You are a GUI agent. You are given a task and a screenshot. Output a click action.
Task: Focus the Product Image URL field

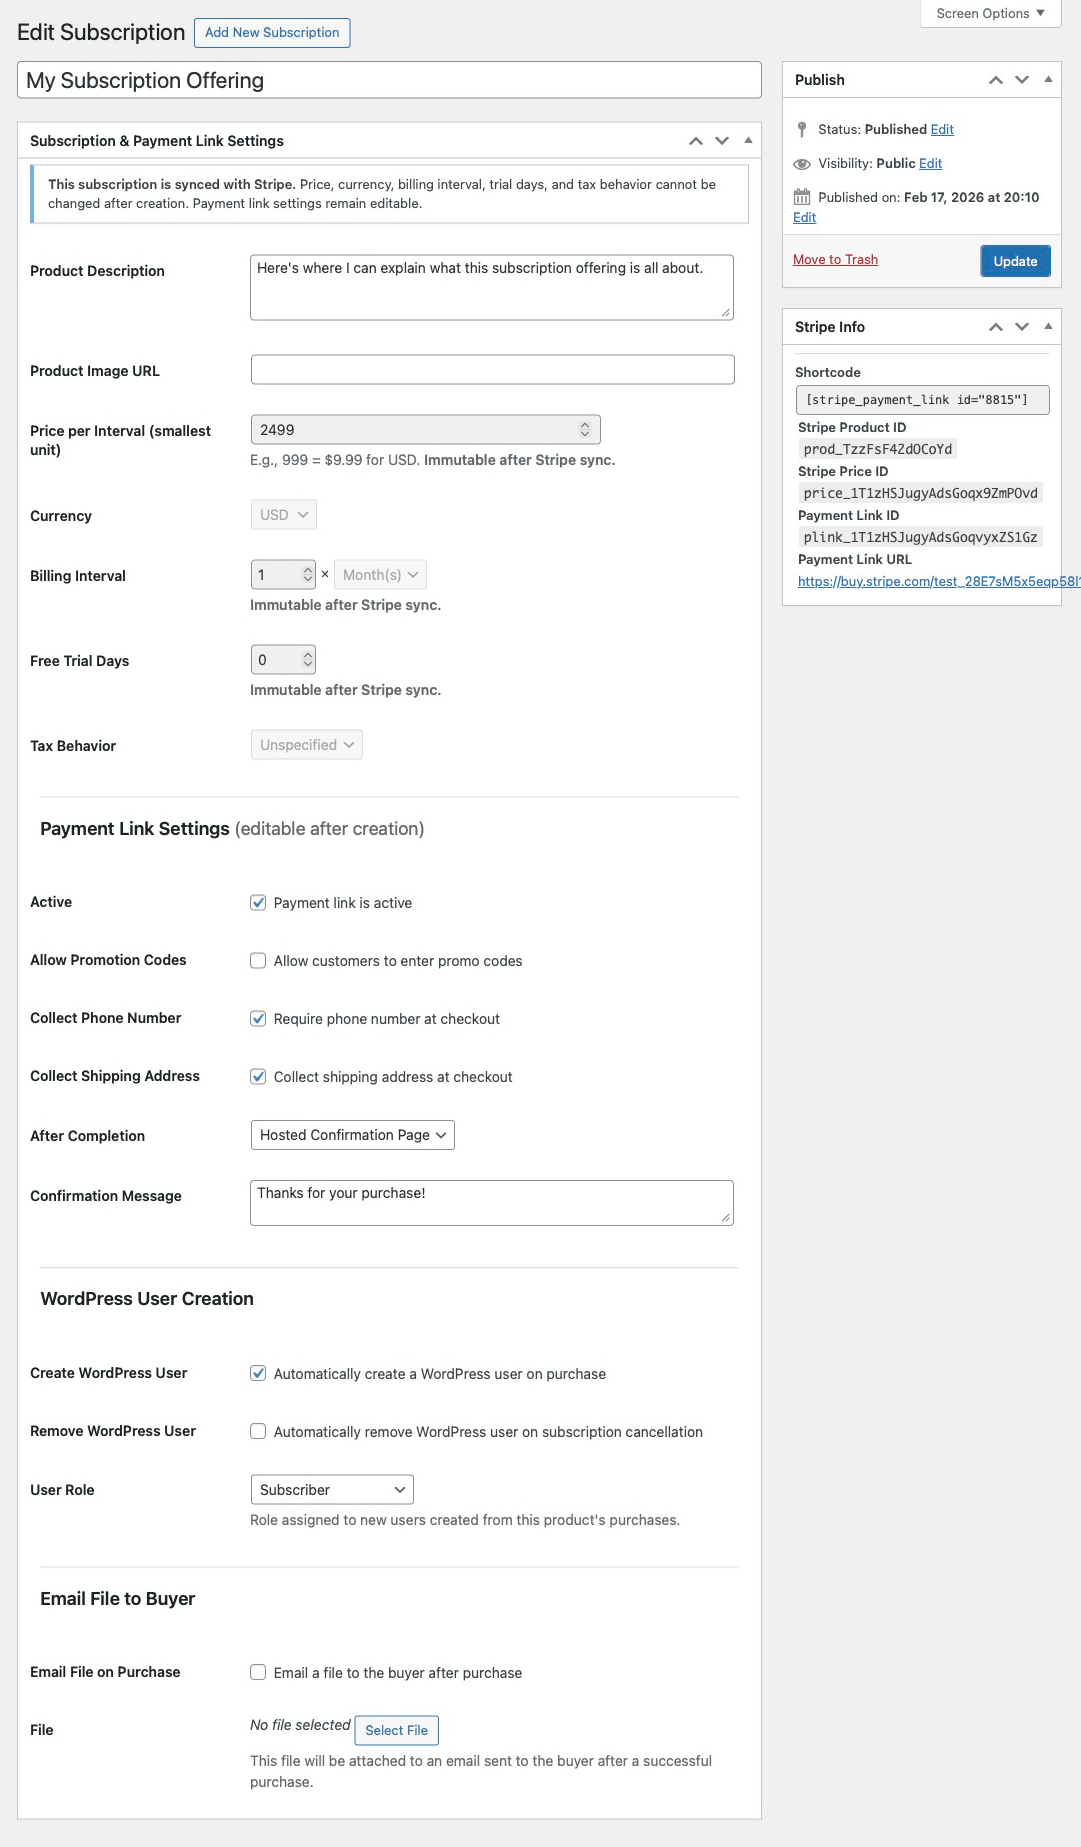pyautogui.click(x=492, y=370)
